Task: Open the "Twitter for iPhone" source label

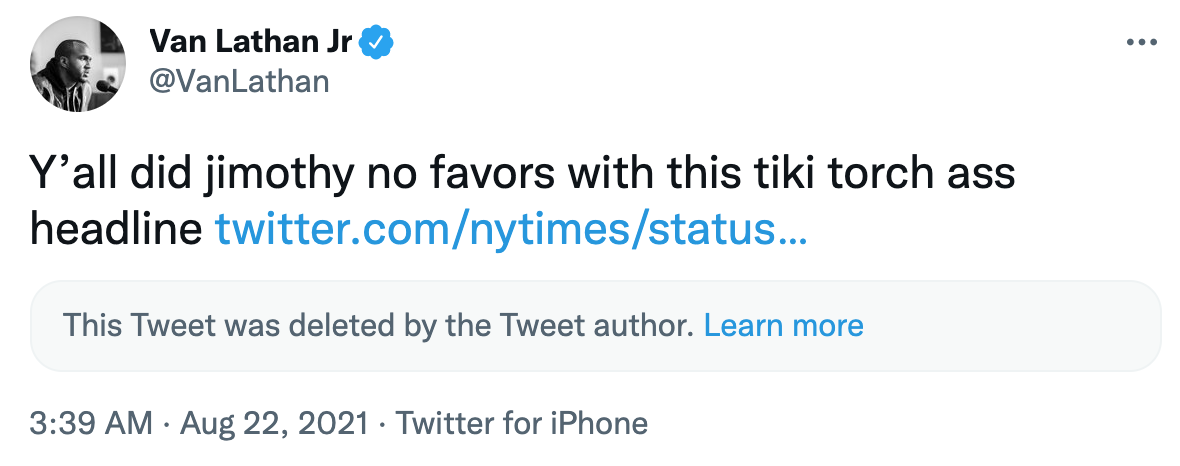Action: (x=522, y=423)
